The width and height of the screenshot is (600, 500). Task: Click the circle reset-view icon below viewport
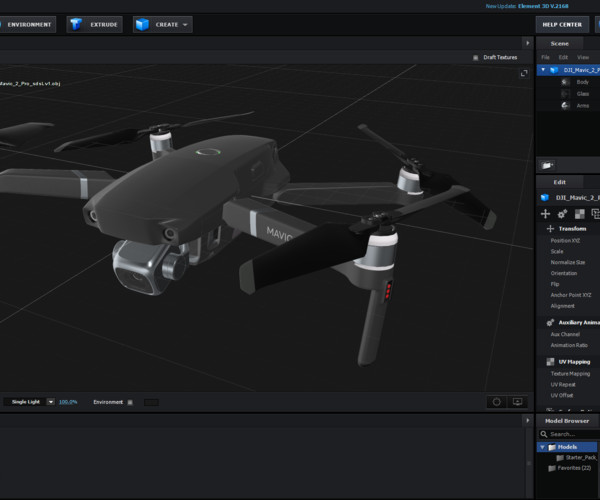(497, 402)
